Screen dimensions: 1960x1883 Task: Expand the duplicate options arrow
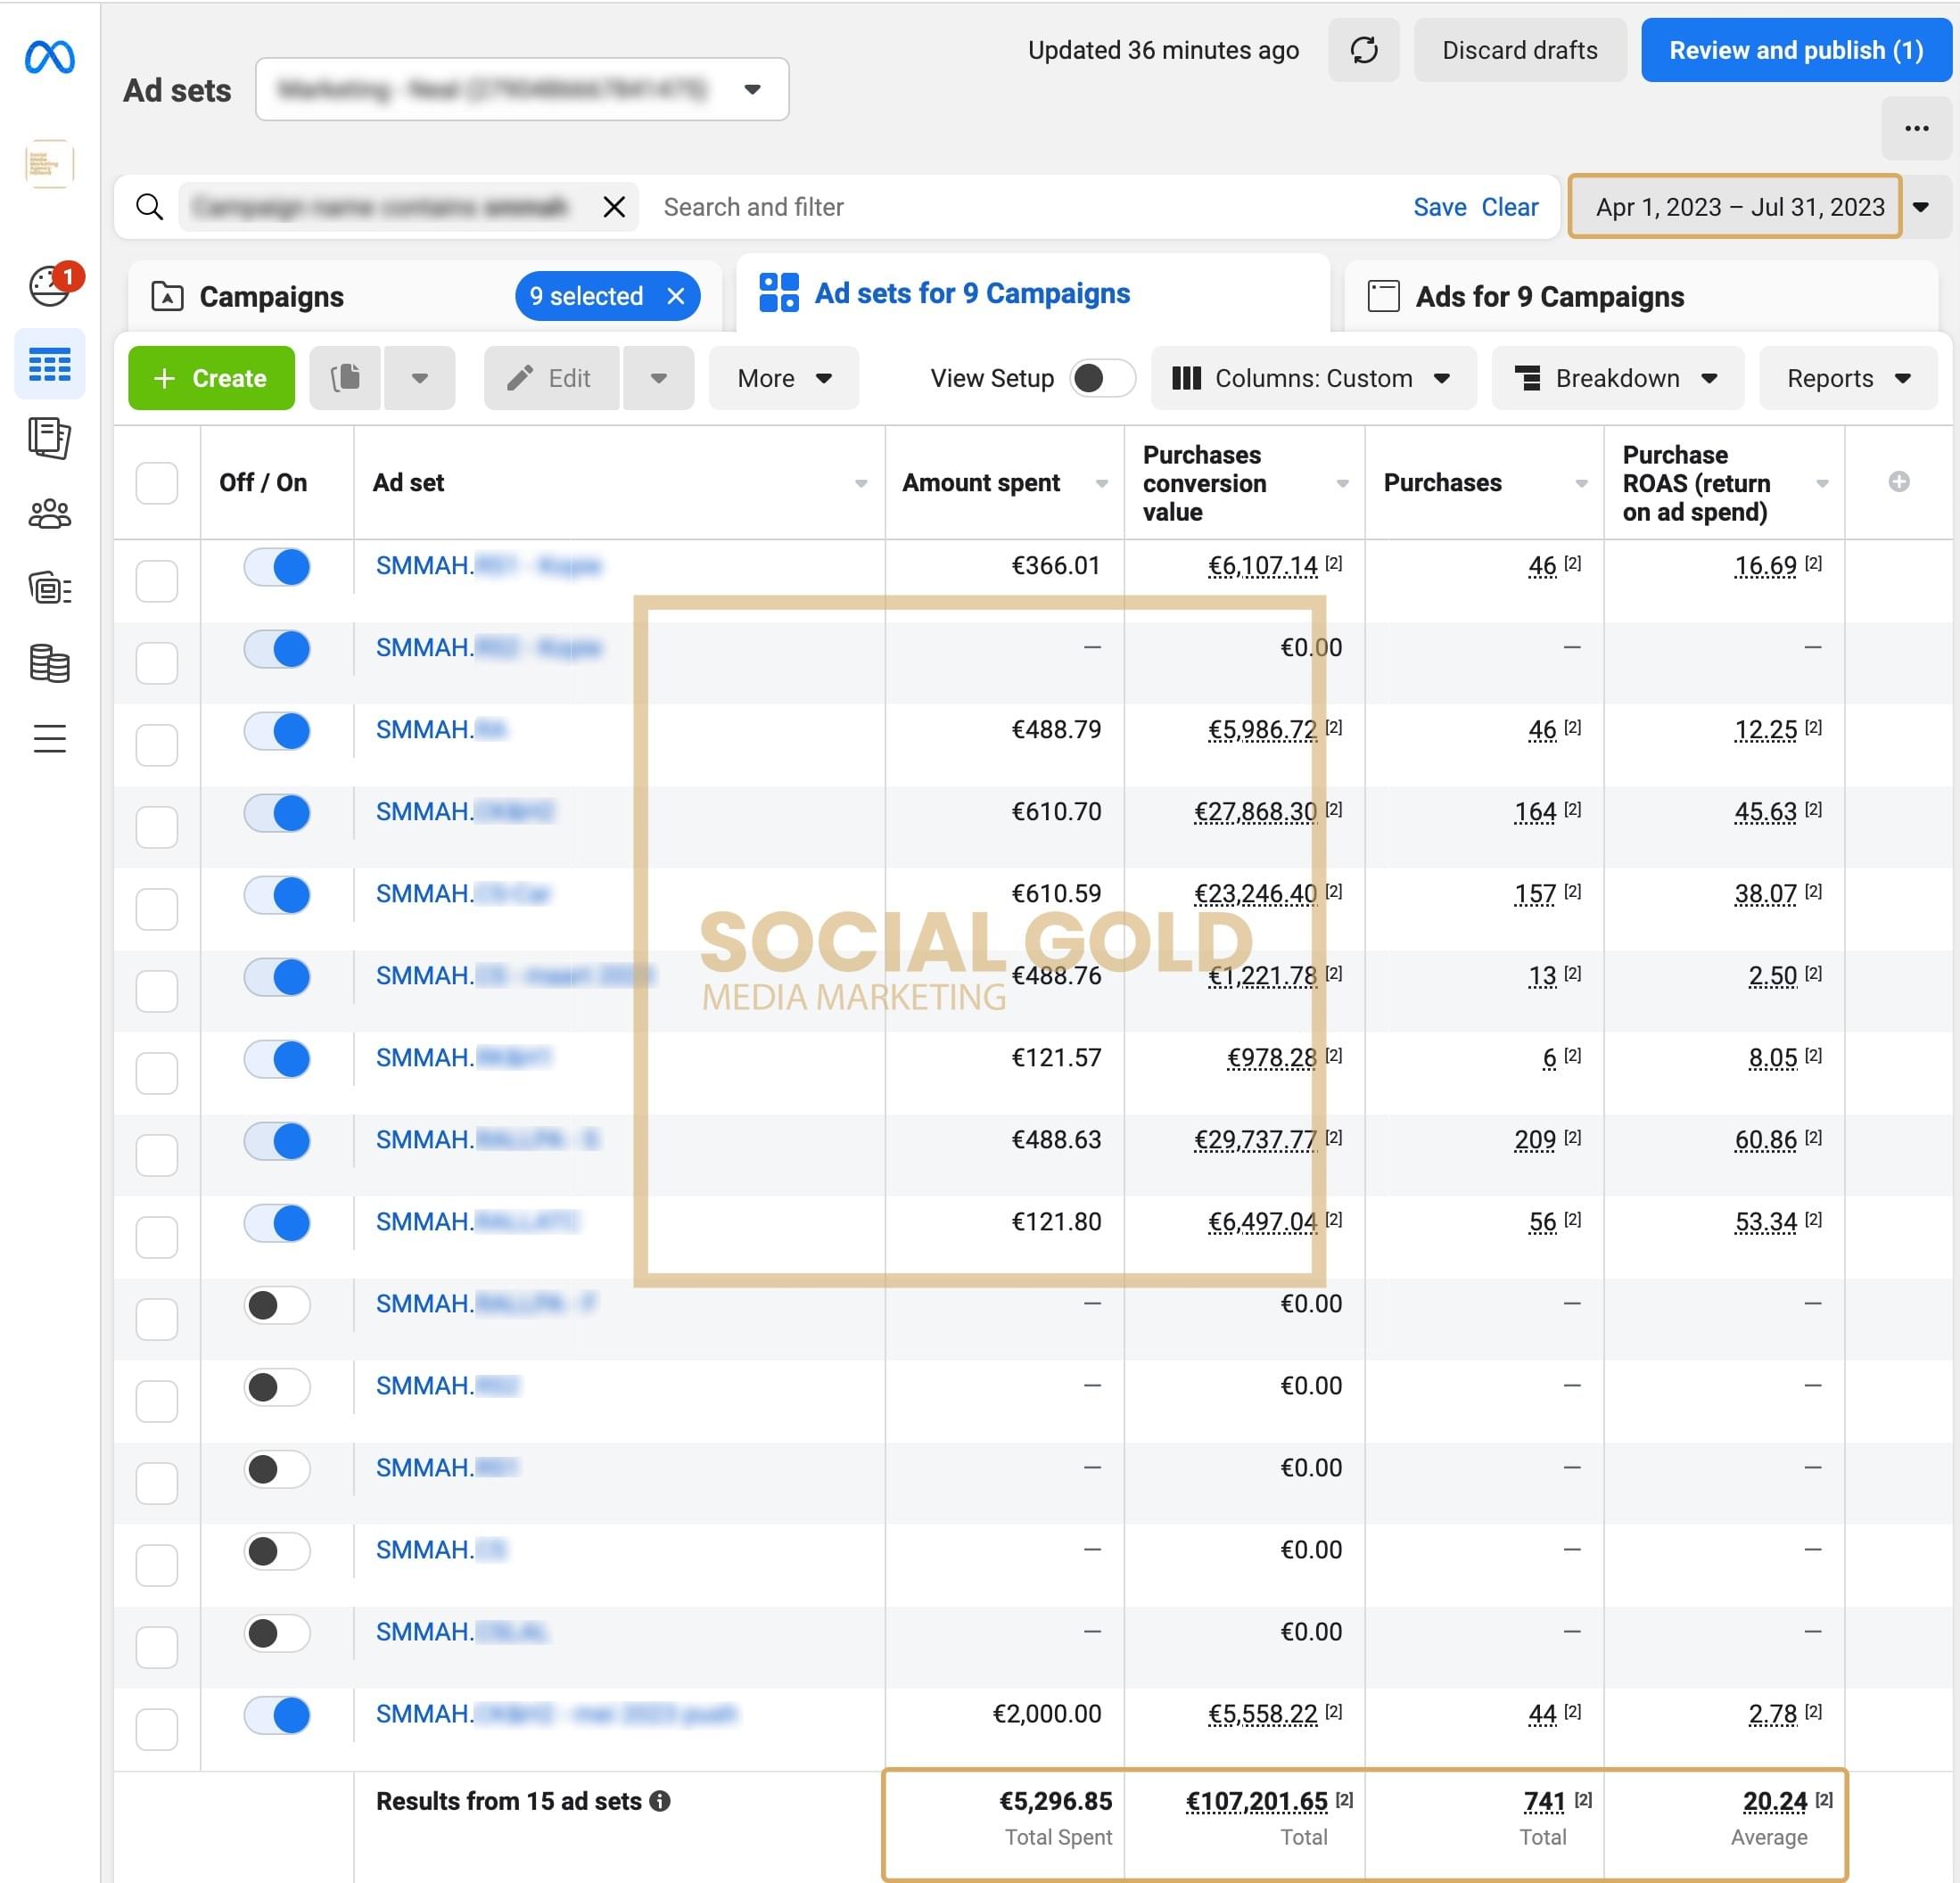[420, 378]
